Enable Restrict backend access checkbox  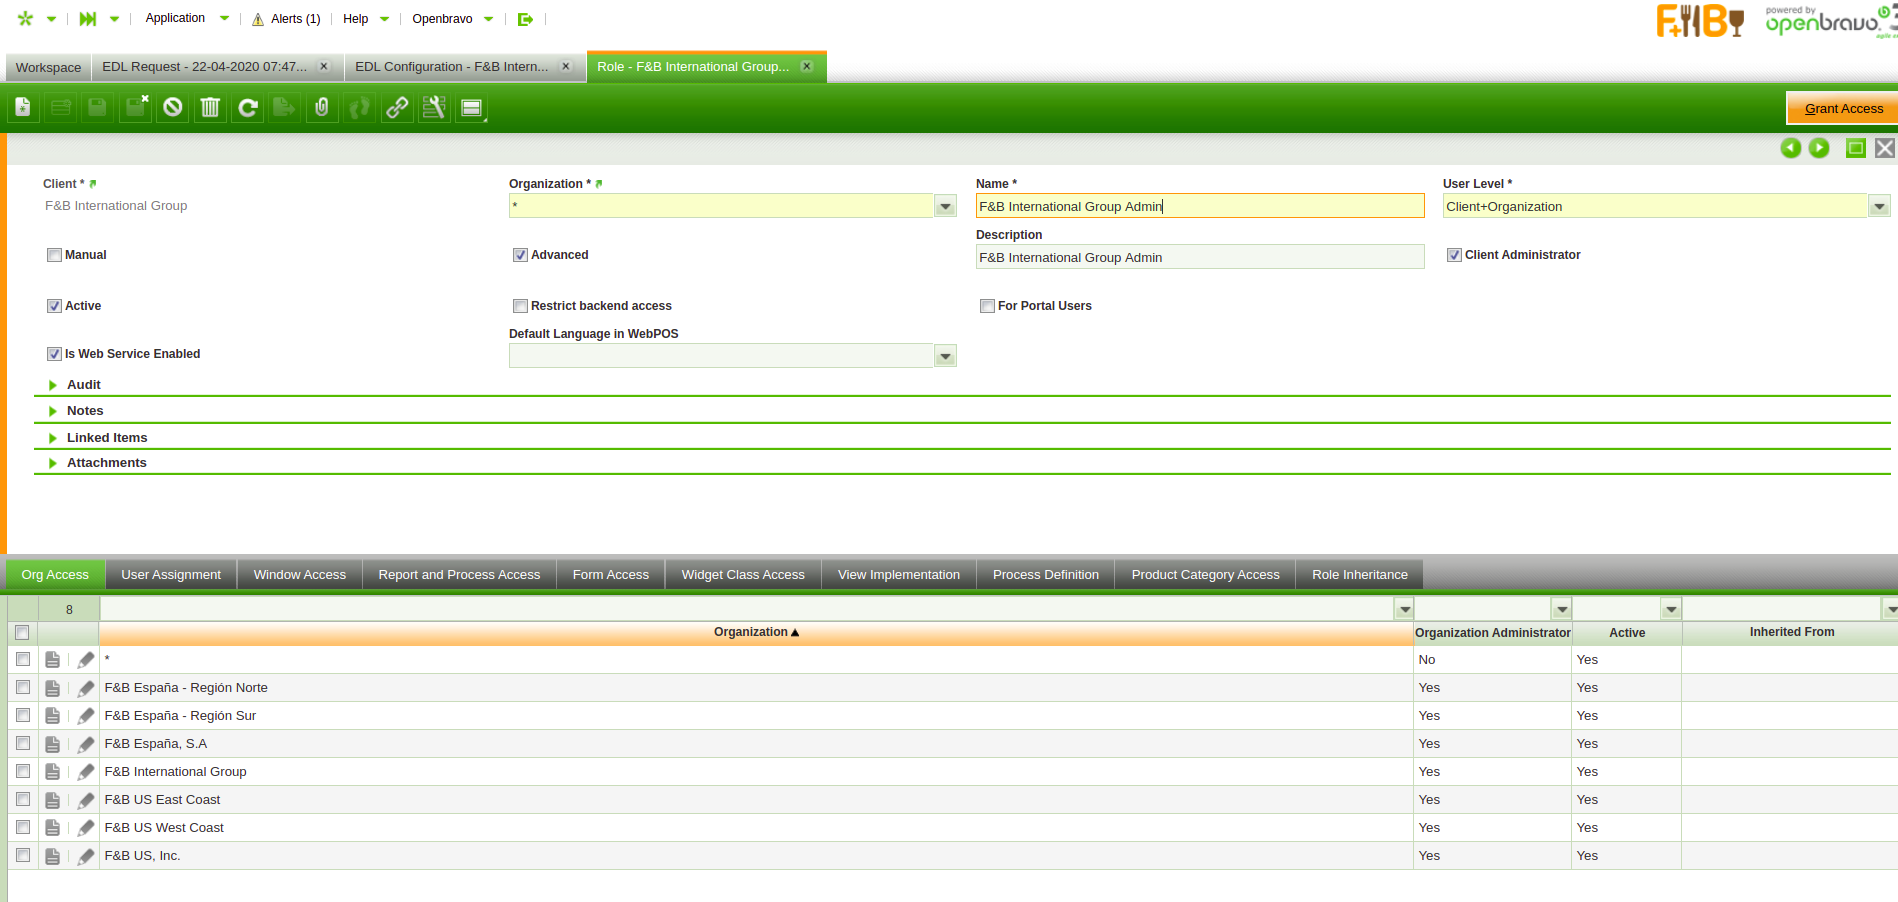(x=520, y=306)
